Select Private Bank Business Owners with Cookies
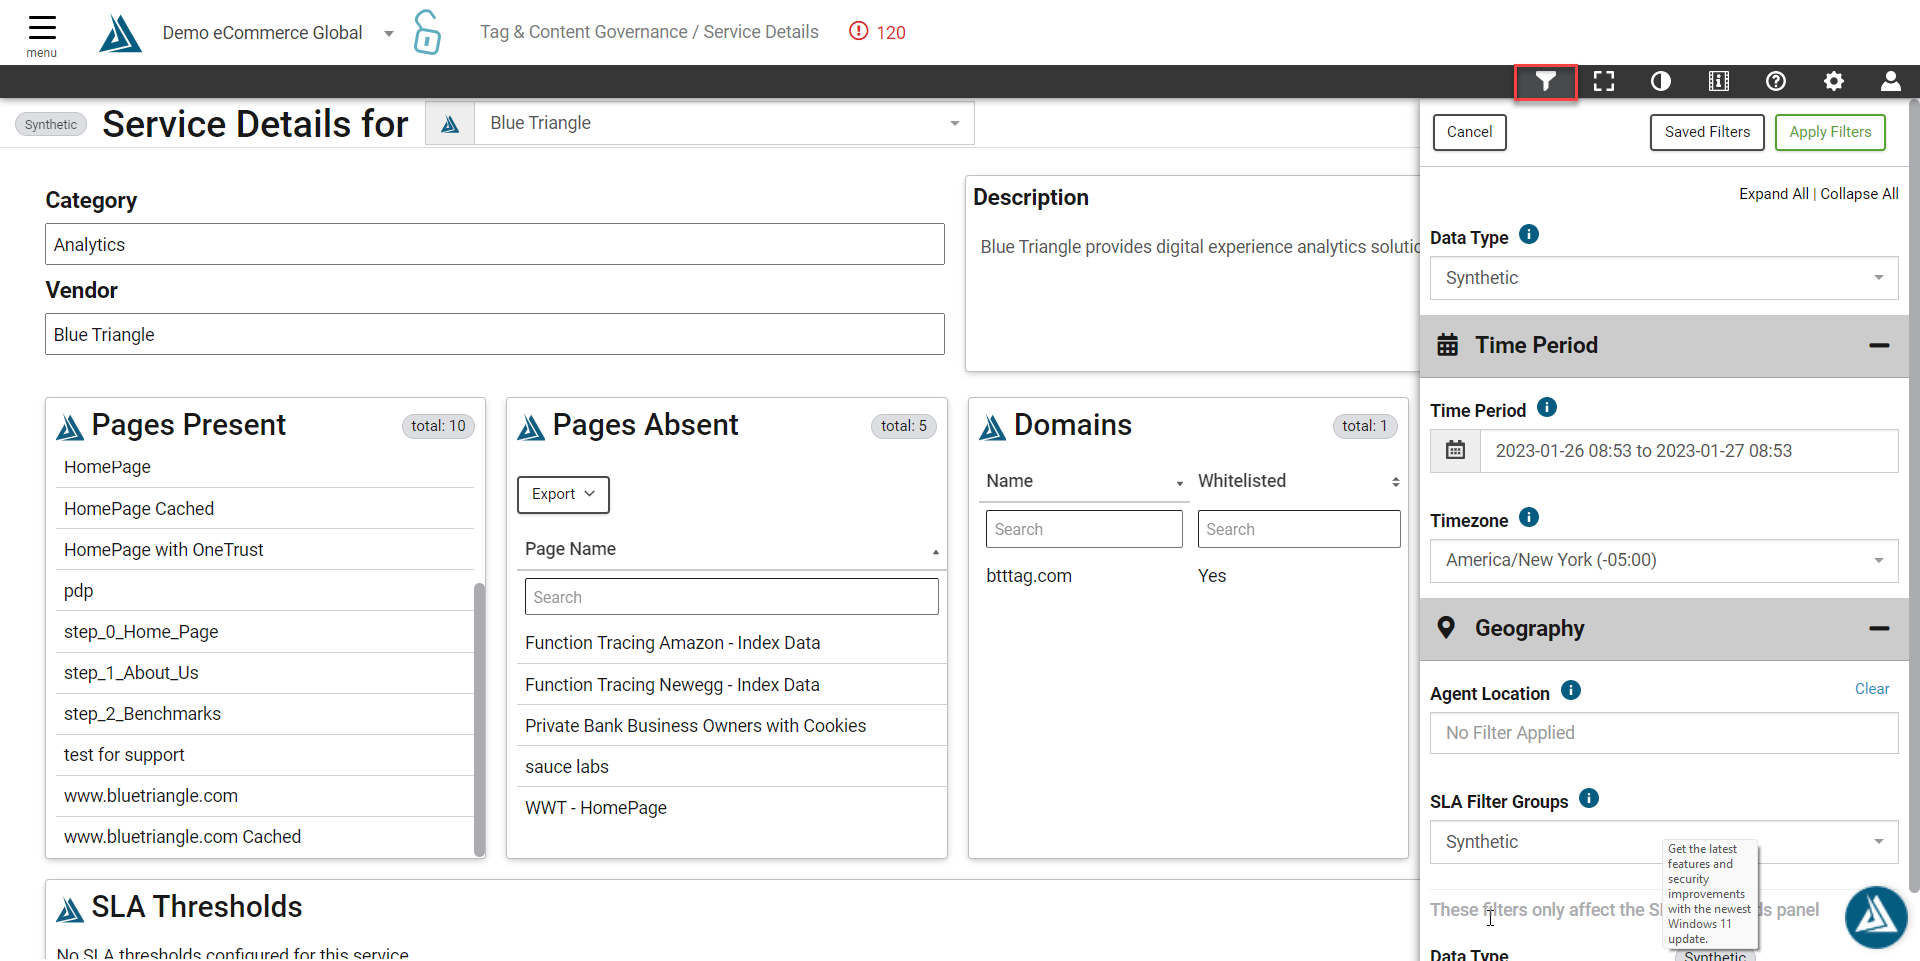 pyautogui.click(x=731, y=726)
